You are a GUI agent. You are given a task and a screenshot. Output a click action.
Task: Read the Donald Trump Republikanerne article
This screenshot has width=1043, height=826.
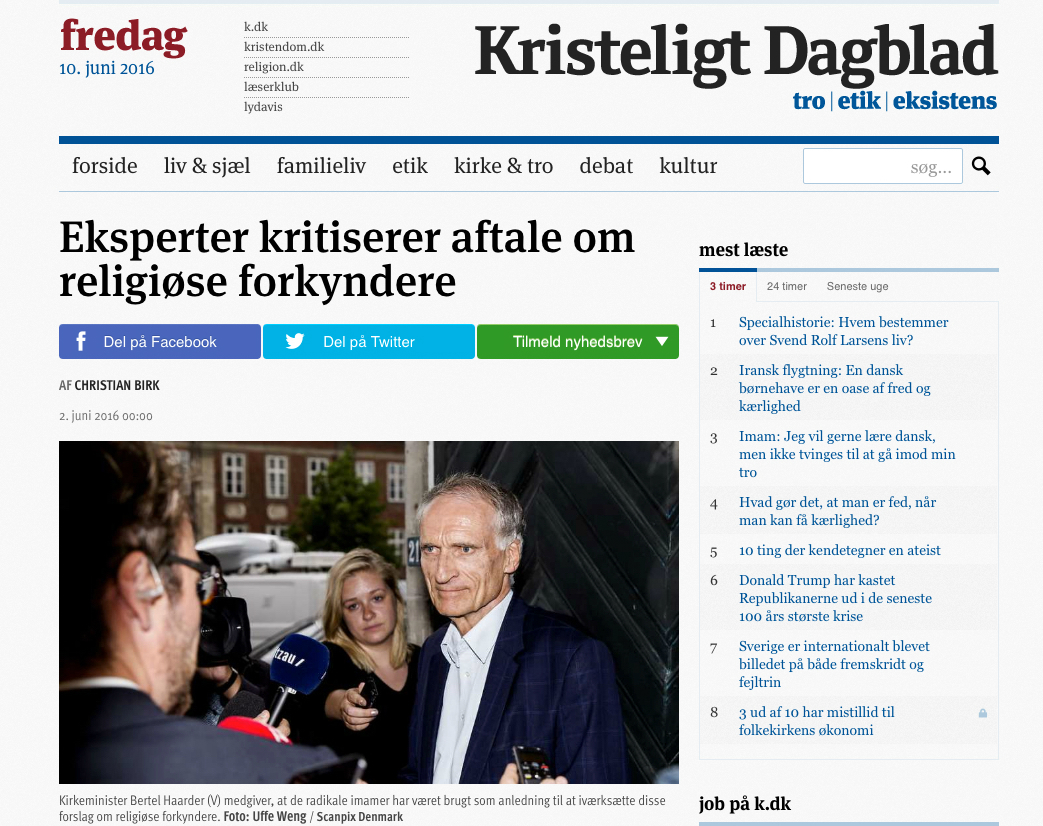(835, 598)
